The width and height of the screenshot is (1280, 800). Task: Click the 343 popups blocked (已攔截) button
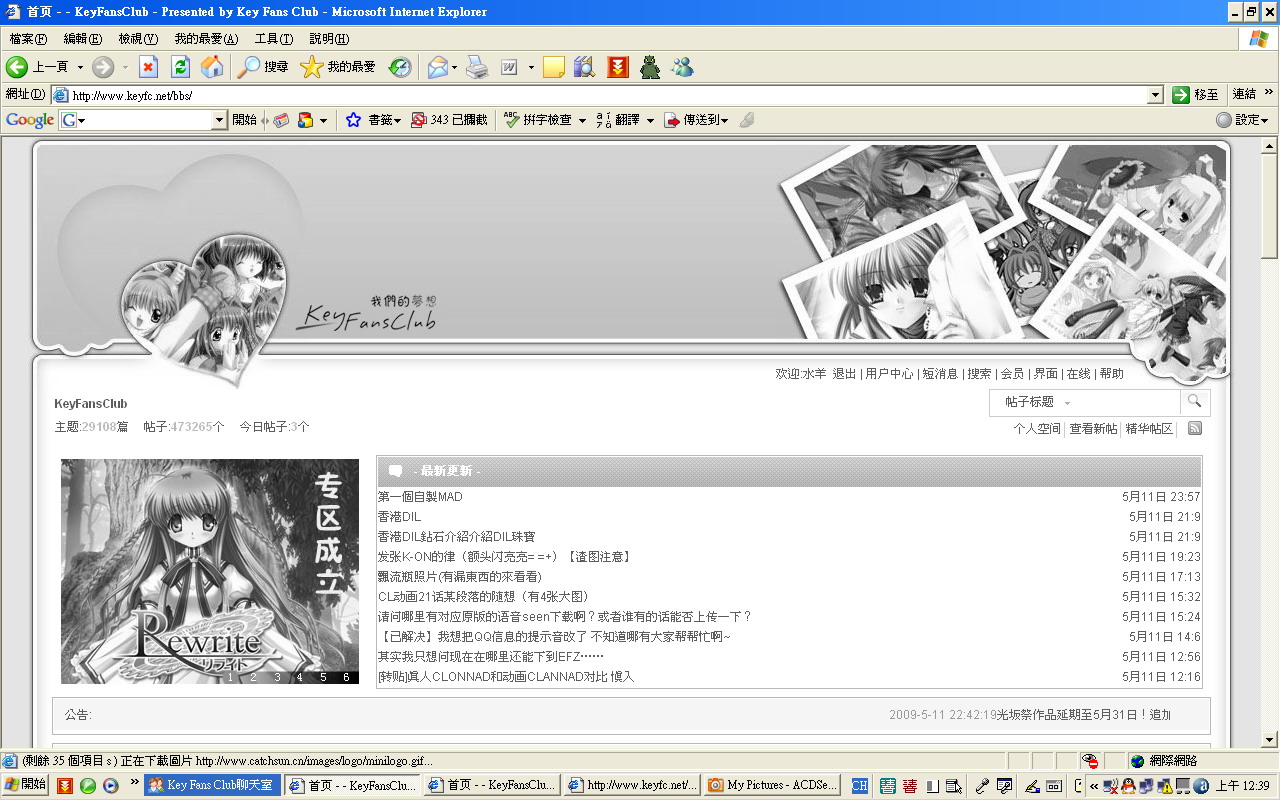click(449, 120)
